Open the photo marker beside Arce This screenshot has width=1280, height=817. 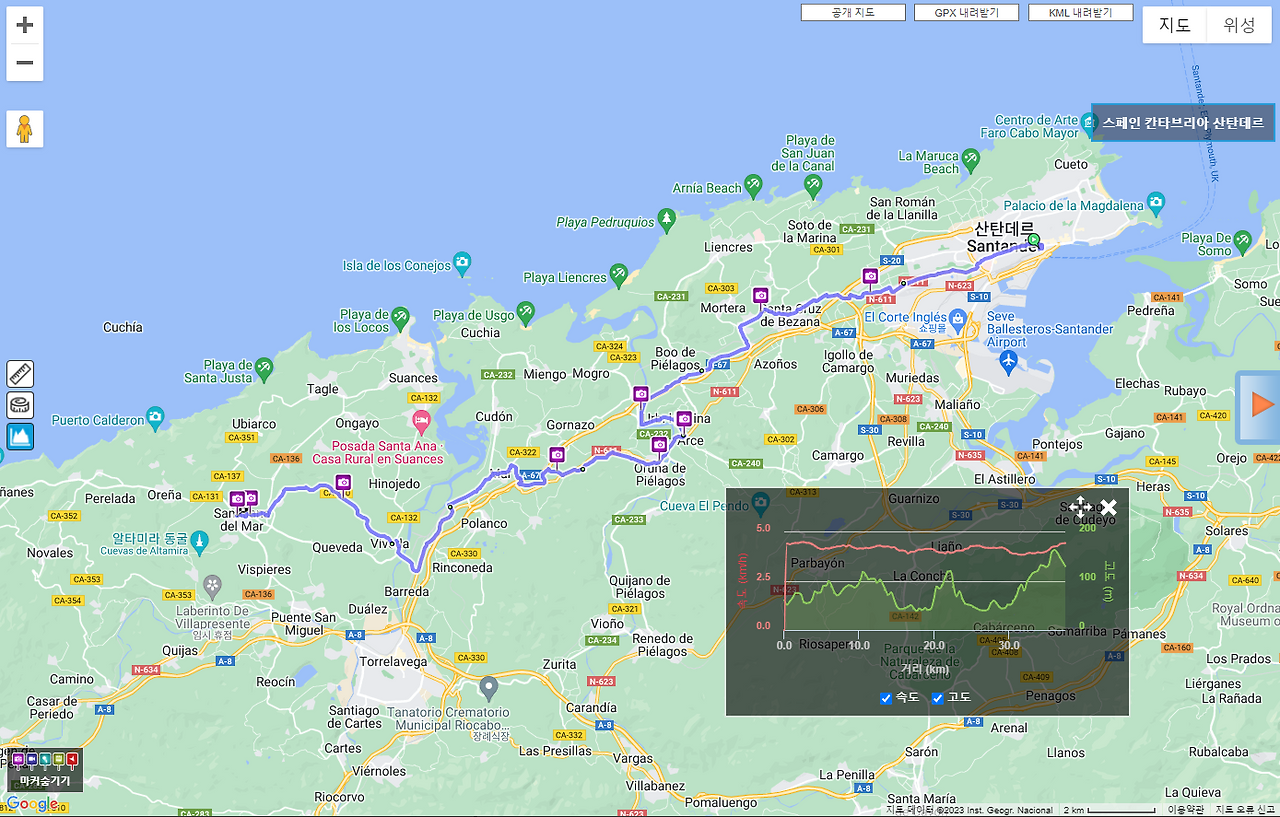tap(684, 419)
